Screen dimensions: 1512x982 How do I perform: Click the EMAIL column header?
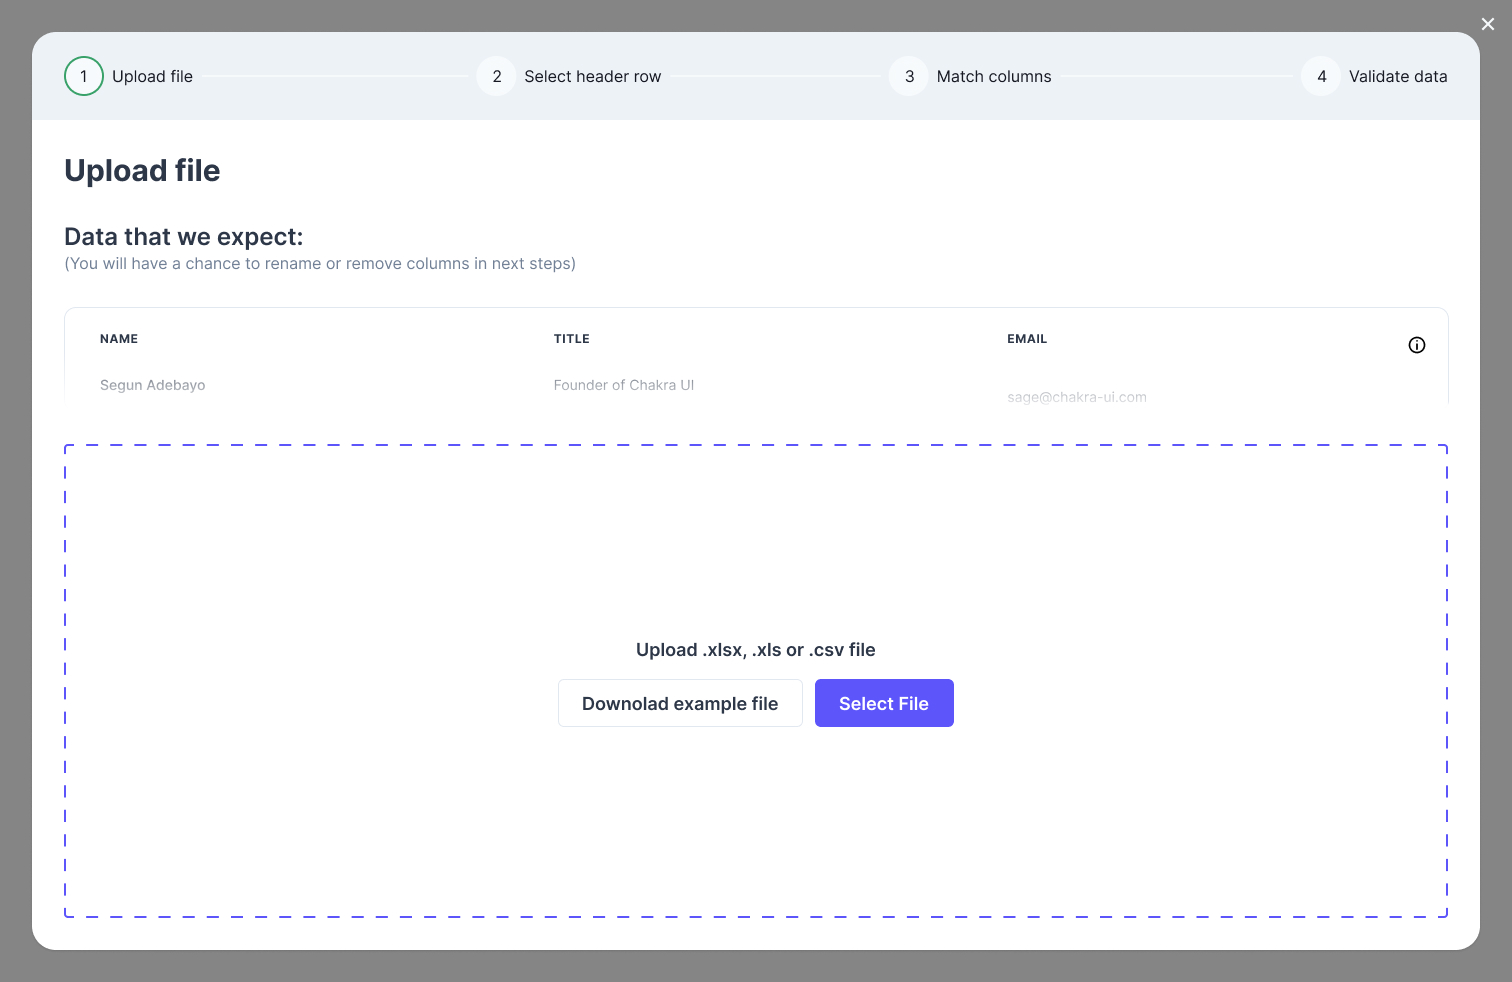click(x=1027, y=339)
